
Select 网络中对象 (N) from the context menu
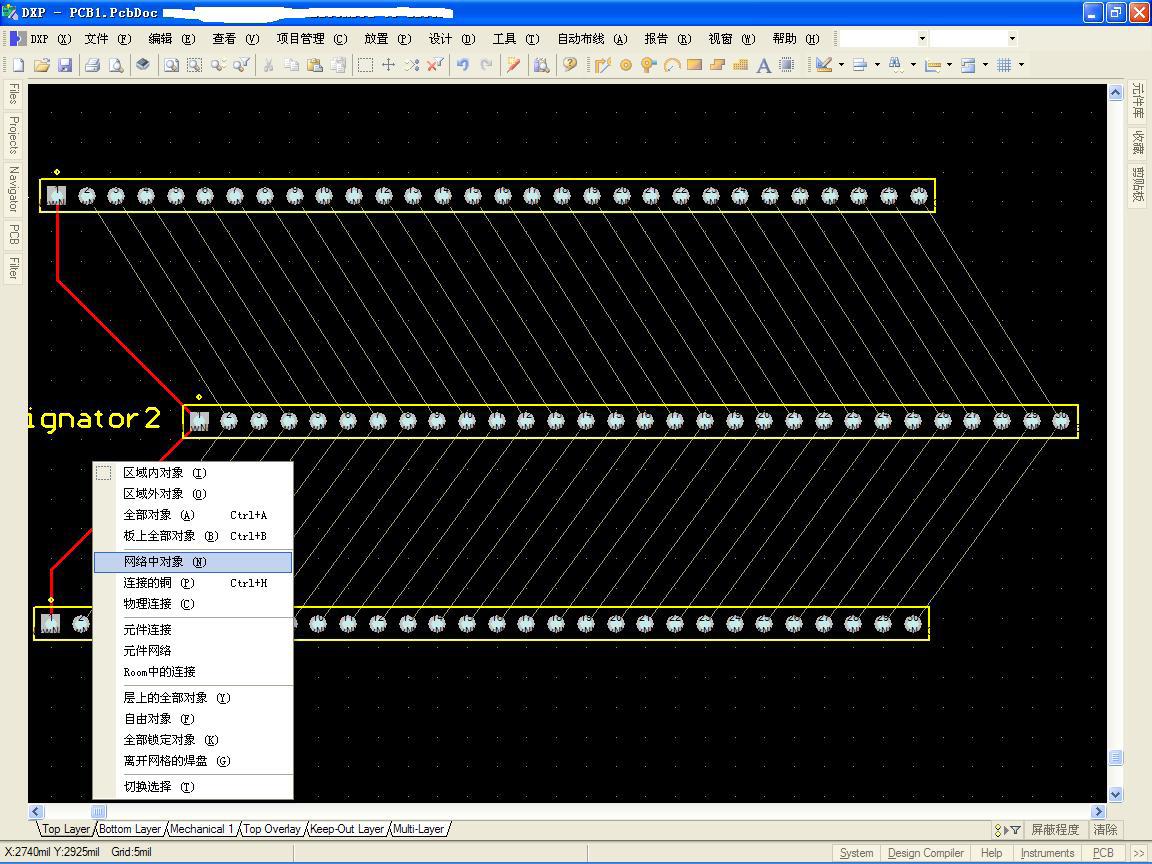(165, 562)
